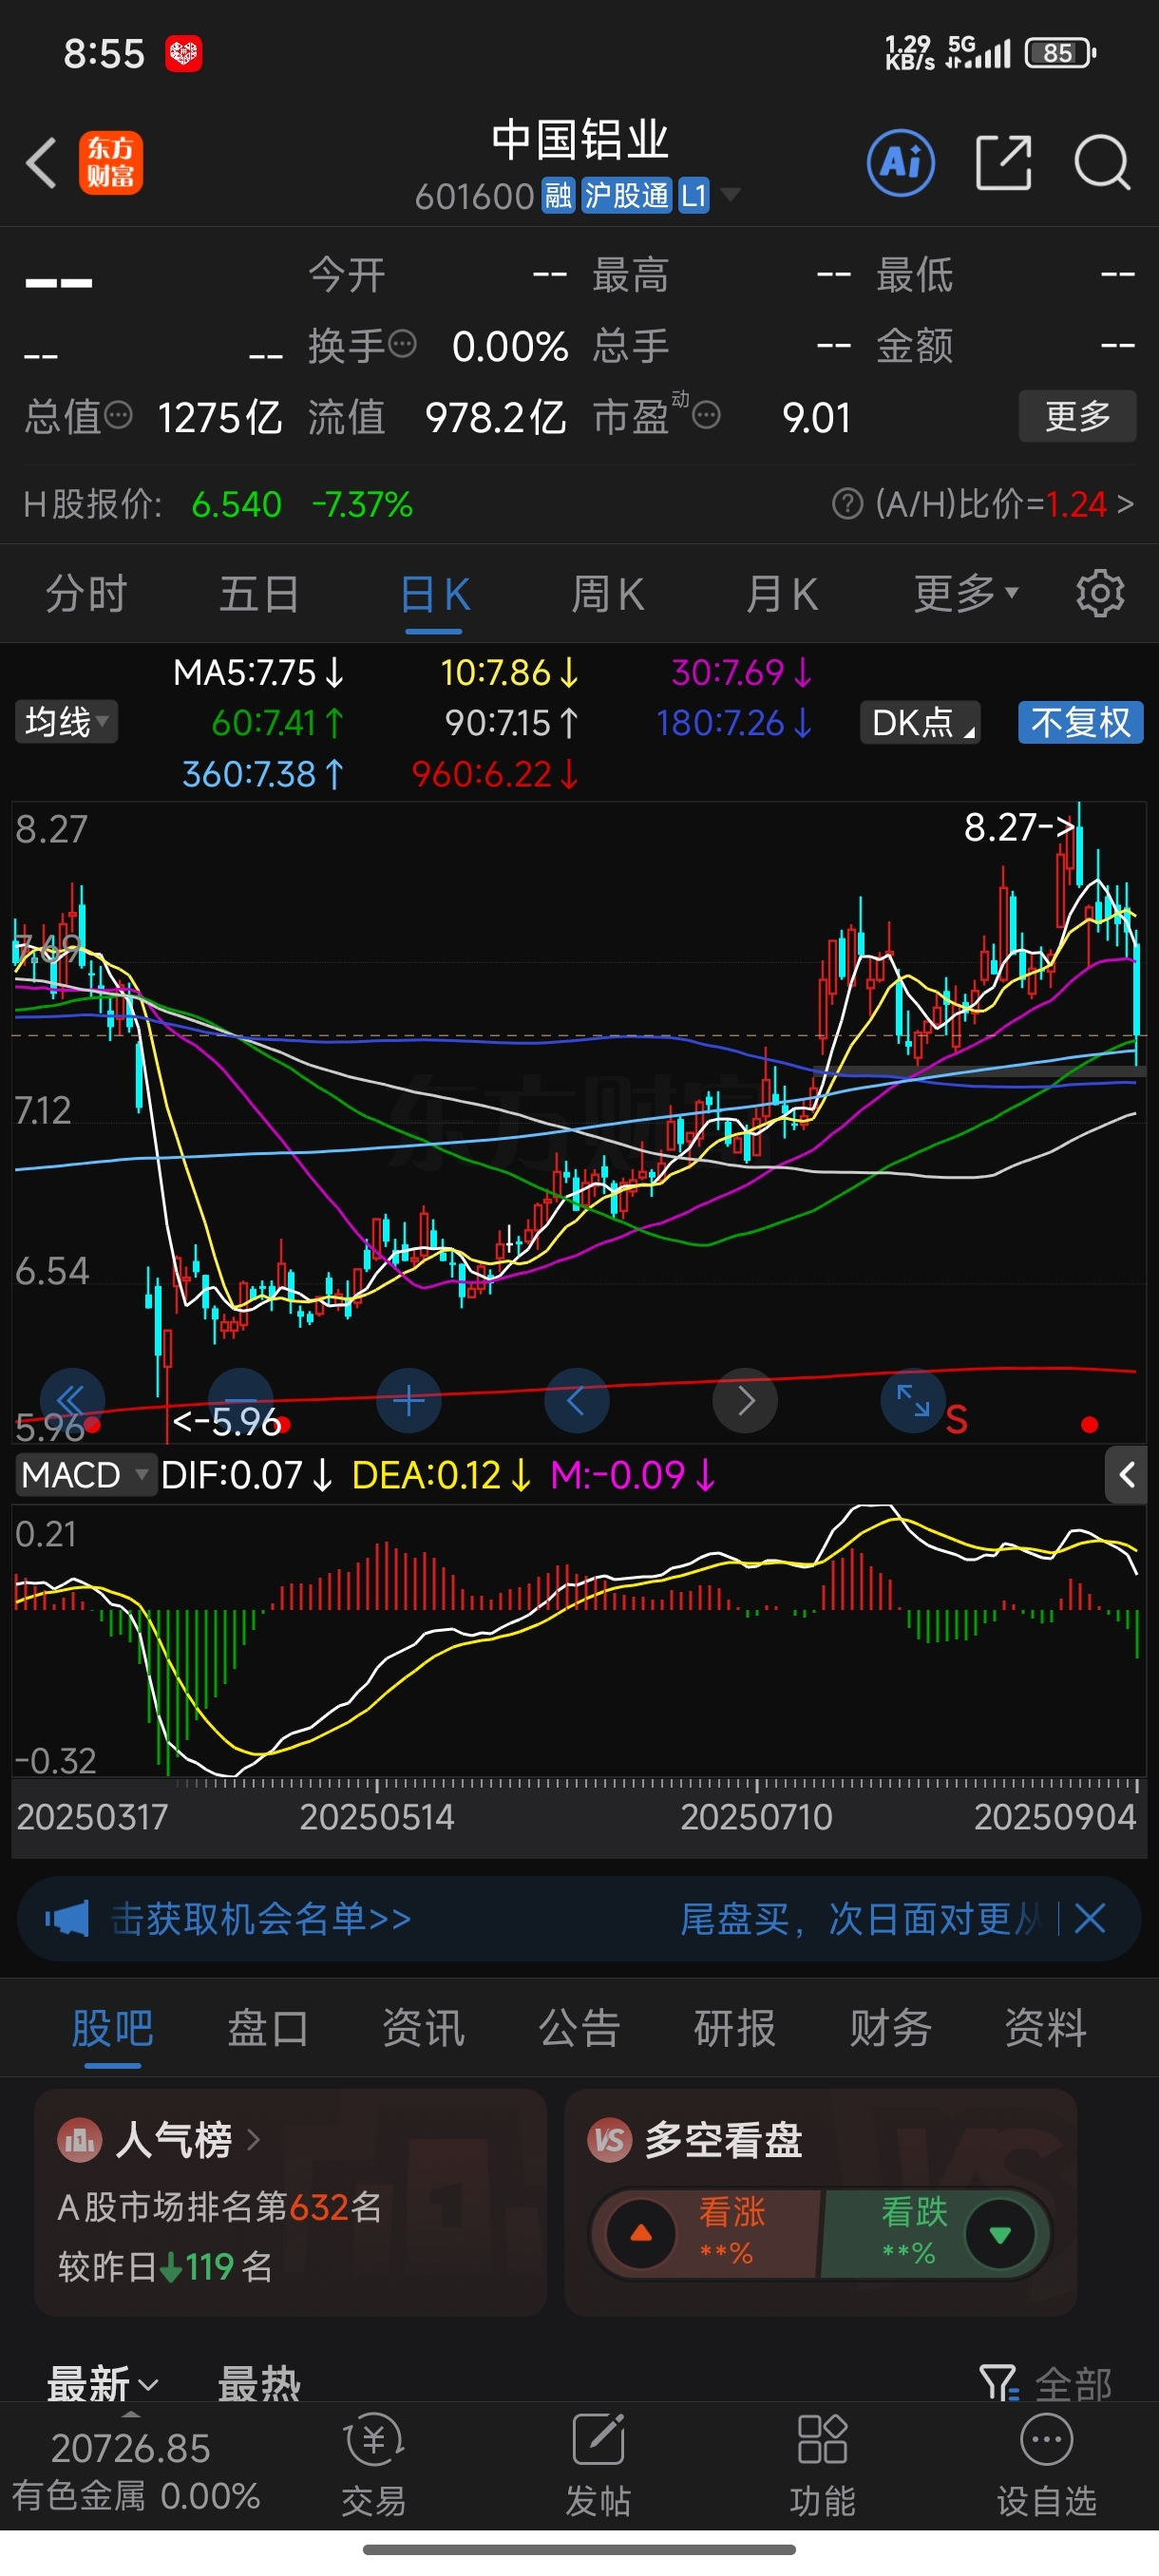Tap the share icon
This screenshot has width=1159, height=2576.
coord(1003,162)
